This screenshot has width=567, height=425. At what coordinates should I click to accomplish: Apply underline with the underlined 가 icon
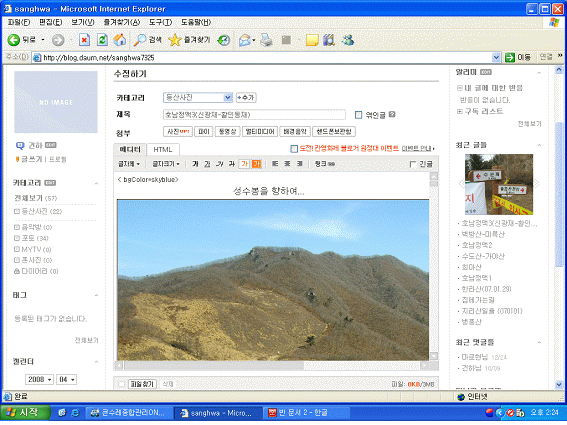coord(207,164)
